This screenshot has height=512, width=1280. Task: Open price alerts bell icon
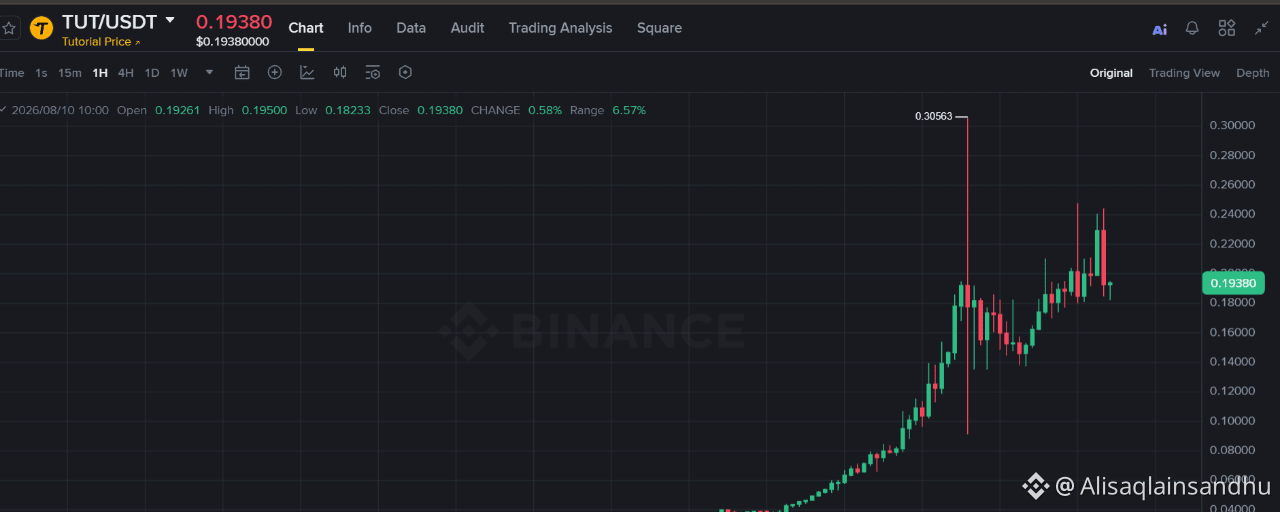[1192, 28]
